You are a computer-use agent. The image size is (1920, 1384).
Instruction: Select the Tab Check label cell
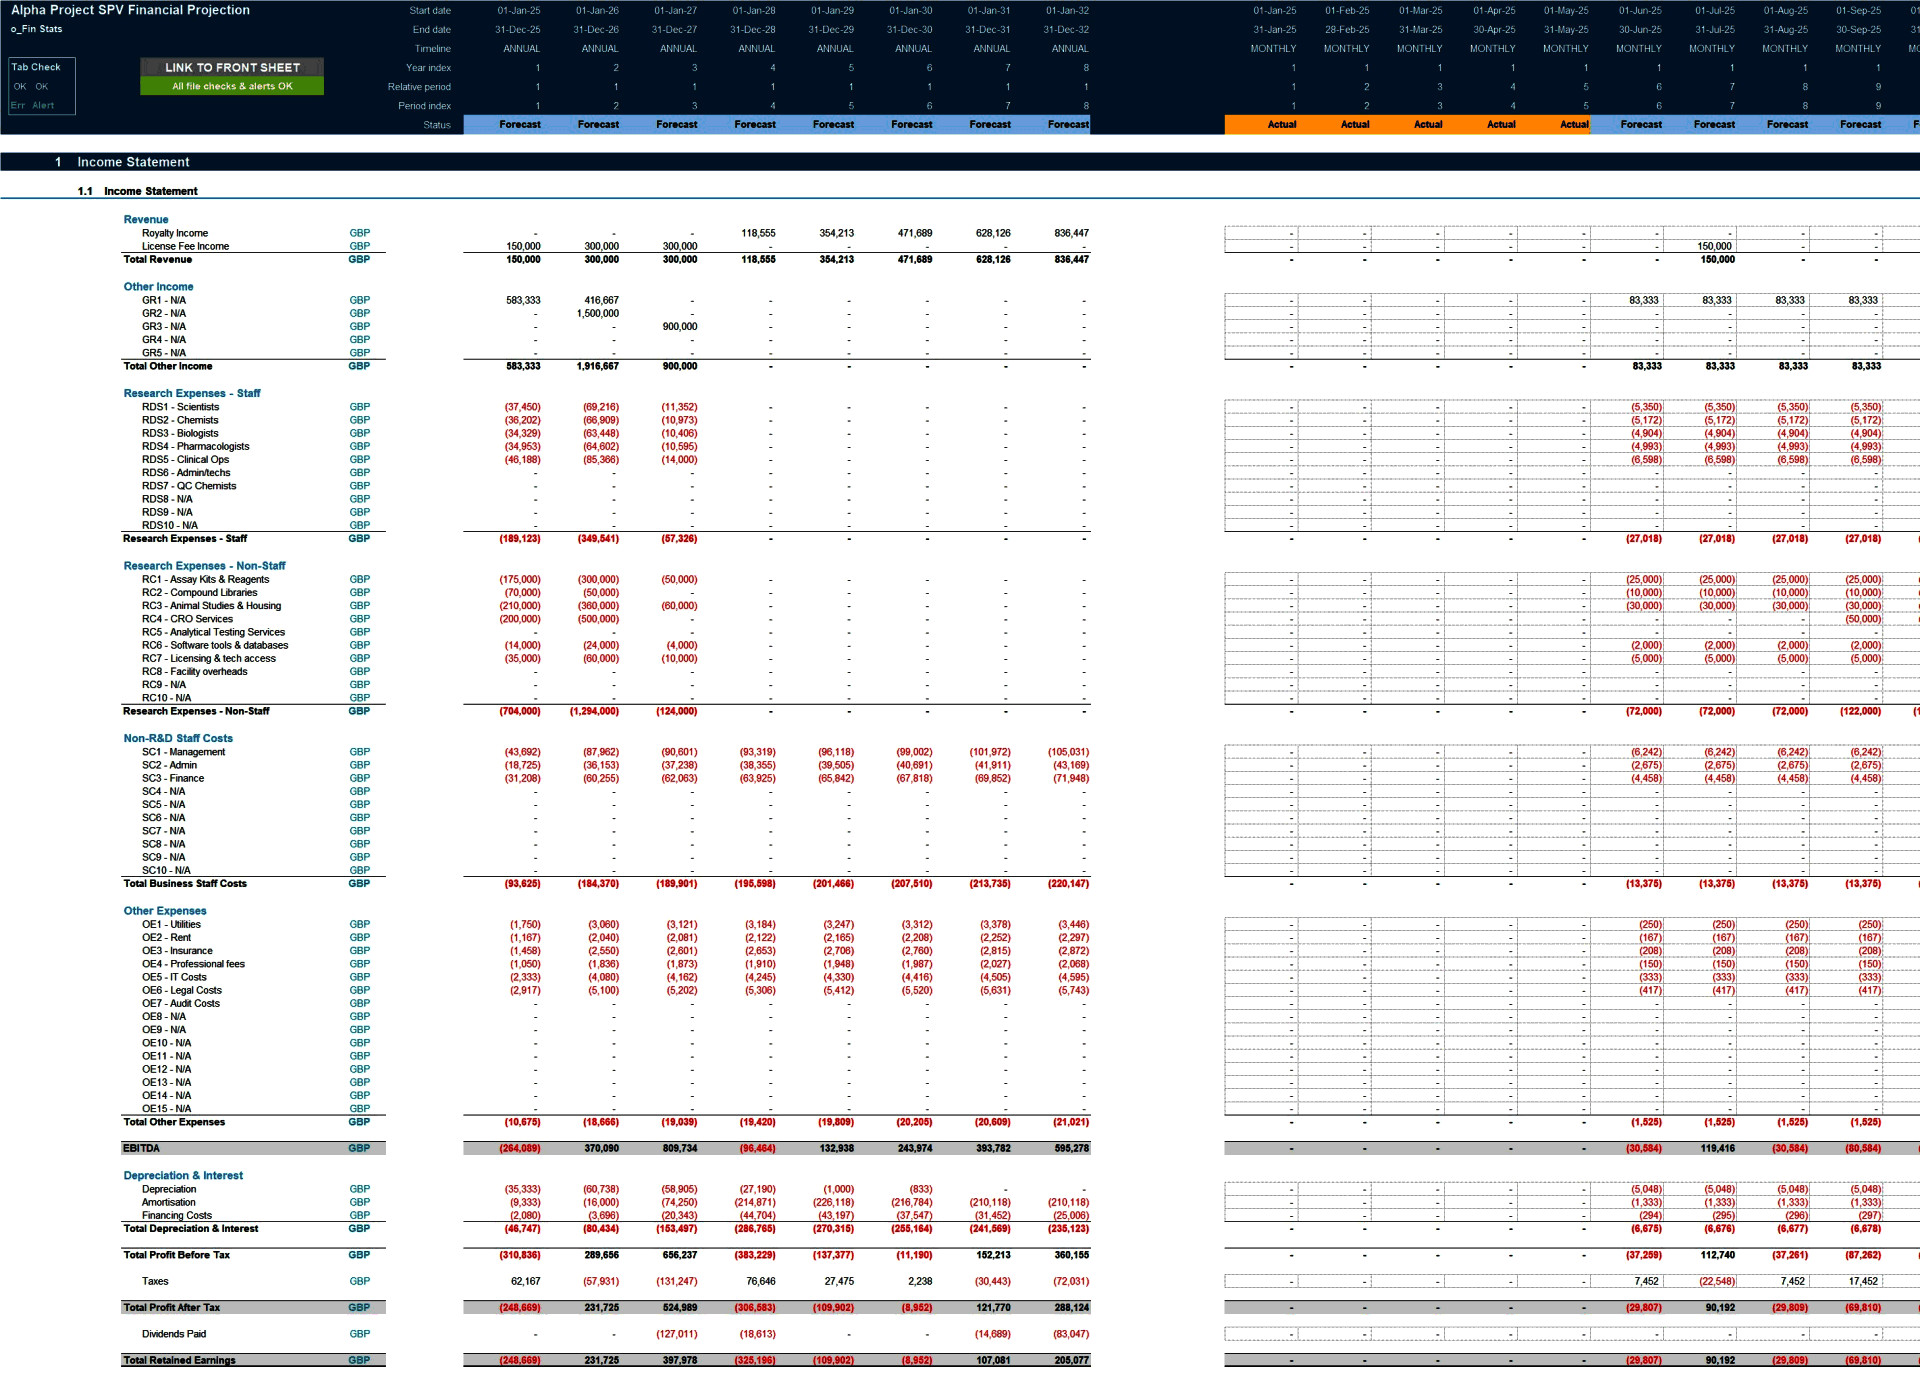point(36,67)
